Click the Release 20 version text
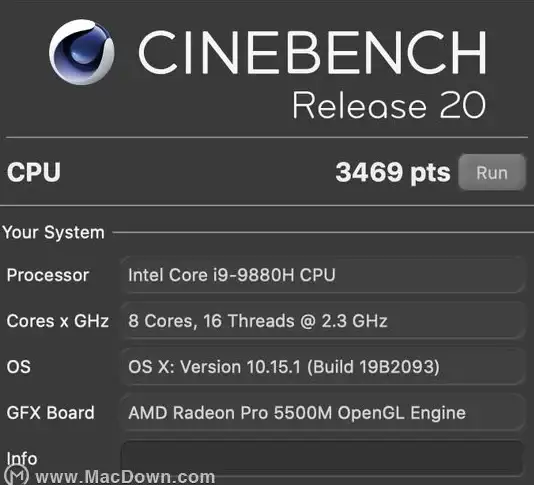Viewport: 534px width, 485px height. (x=389, y=105)
